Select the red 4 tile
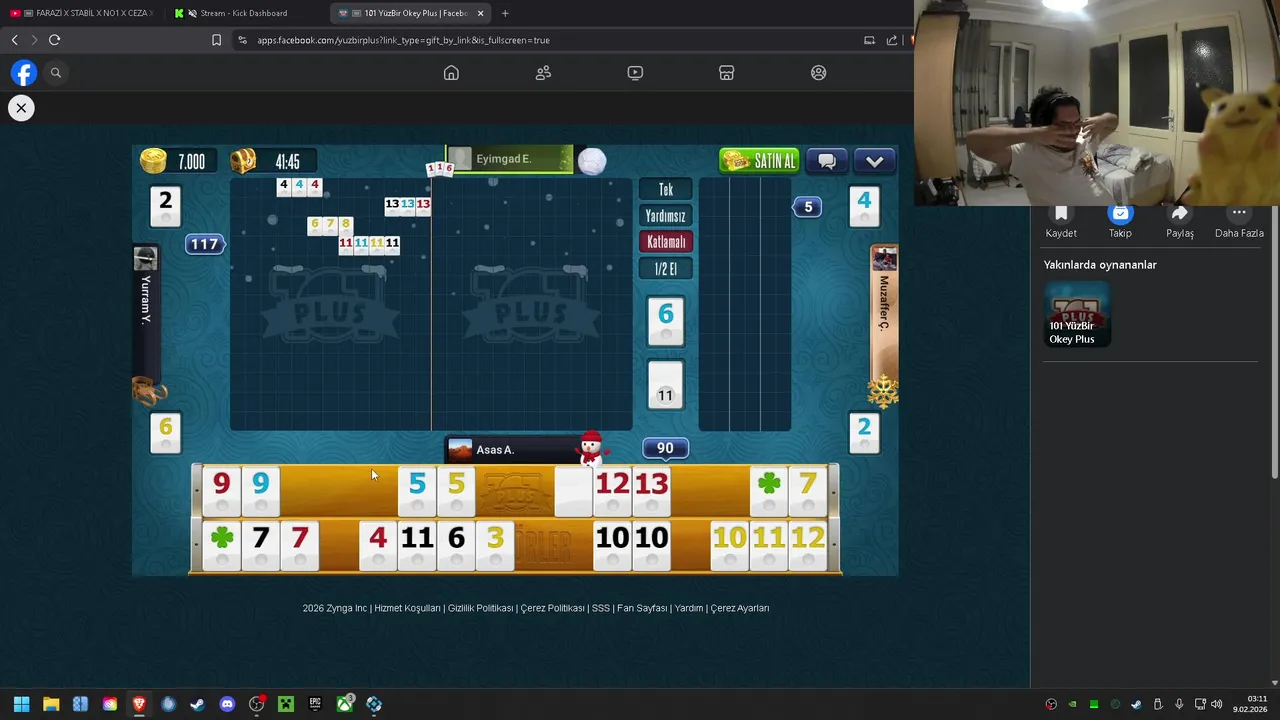 [x=378, y=545]
